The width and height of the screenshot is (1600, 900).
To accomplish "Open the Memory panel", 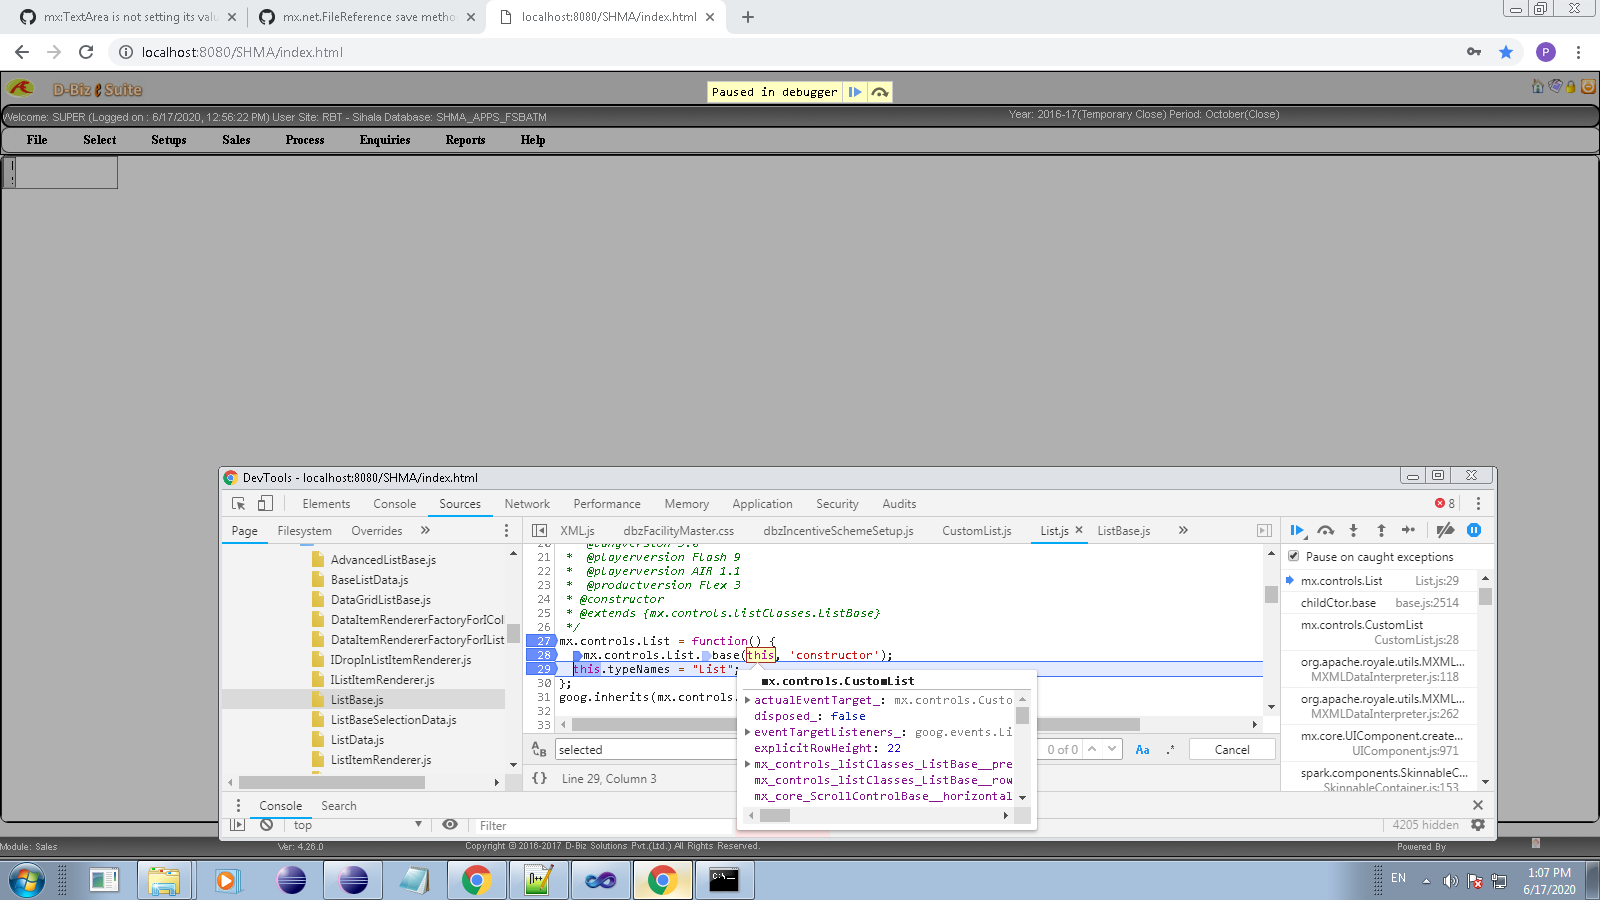I will (x=686, y=504).
